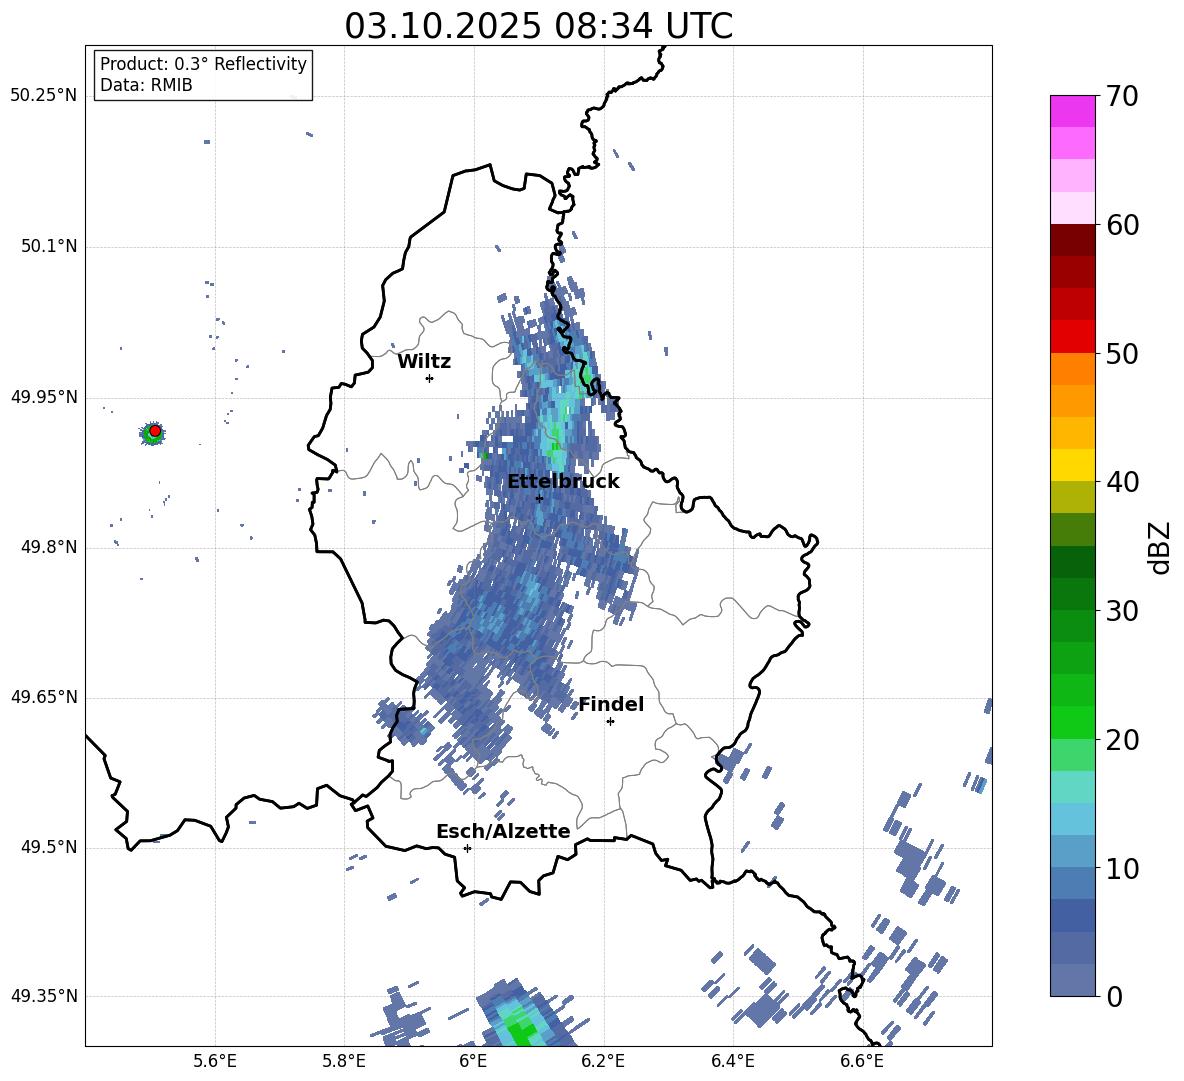This screenshot has height=1081, width=1184.
Task: Click the 49.95°N latitude label
Action: pyautogui.click(x=44, y=397)
